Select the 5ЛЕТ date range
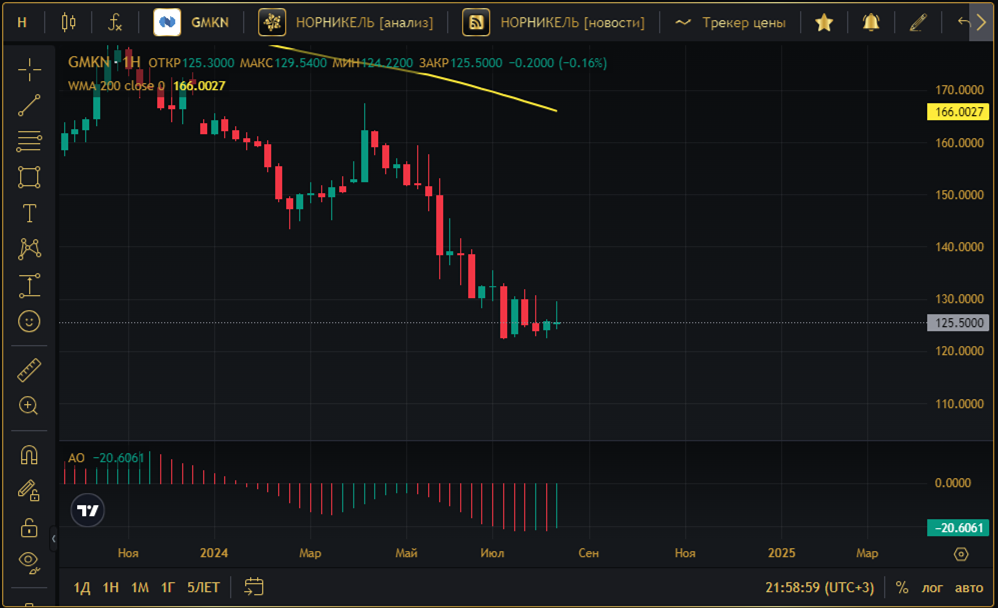The image size is (998, 608). click(x=203, y=587)
